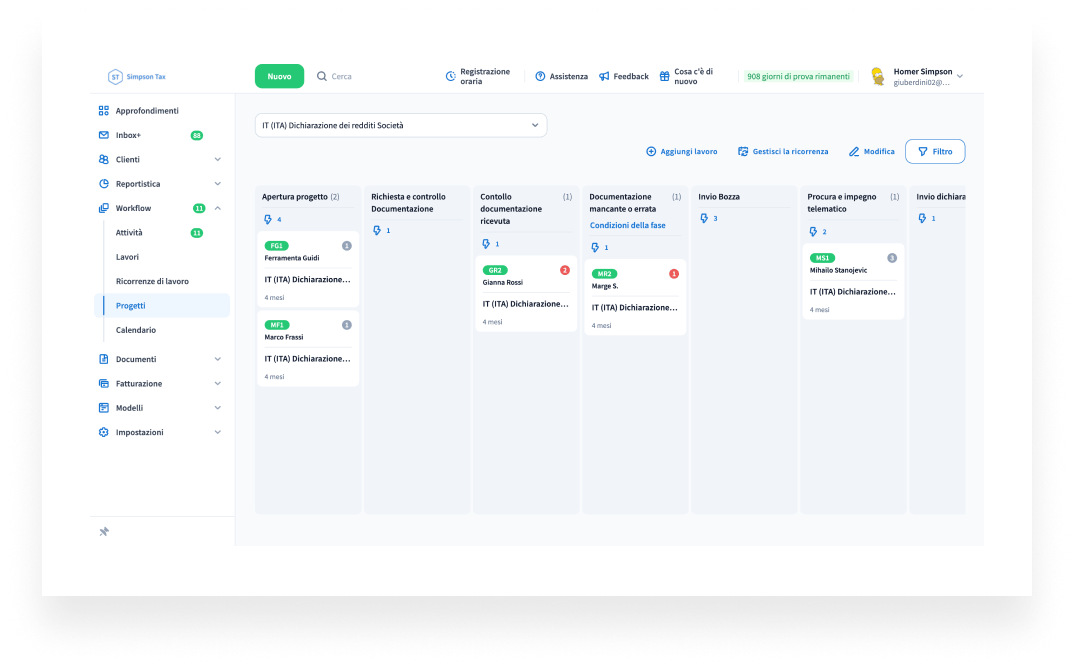
Task: Expand the Impostazioni section chevron
Action: coord(218,433)
